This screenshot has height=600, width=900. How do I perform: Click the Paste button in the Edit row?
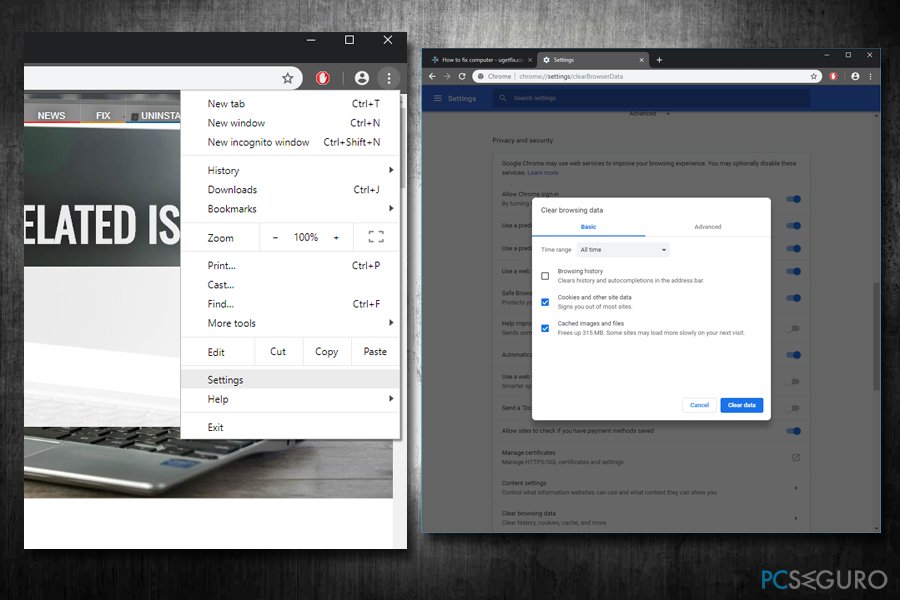tap(375, 351)
